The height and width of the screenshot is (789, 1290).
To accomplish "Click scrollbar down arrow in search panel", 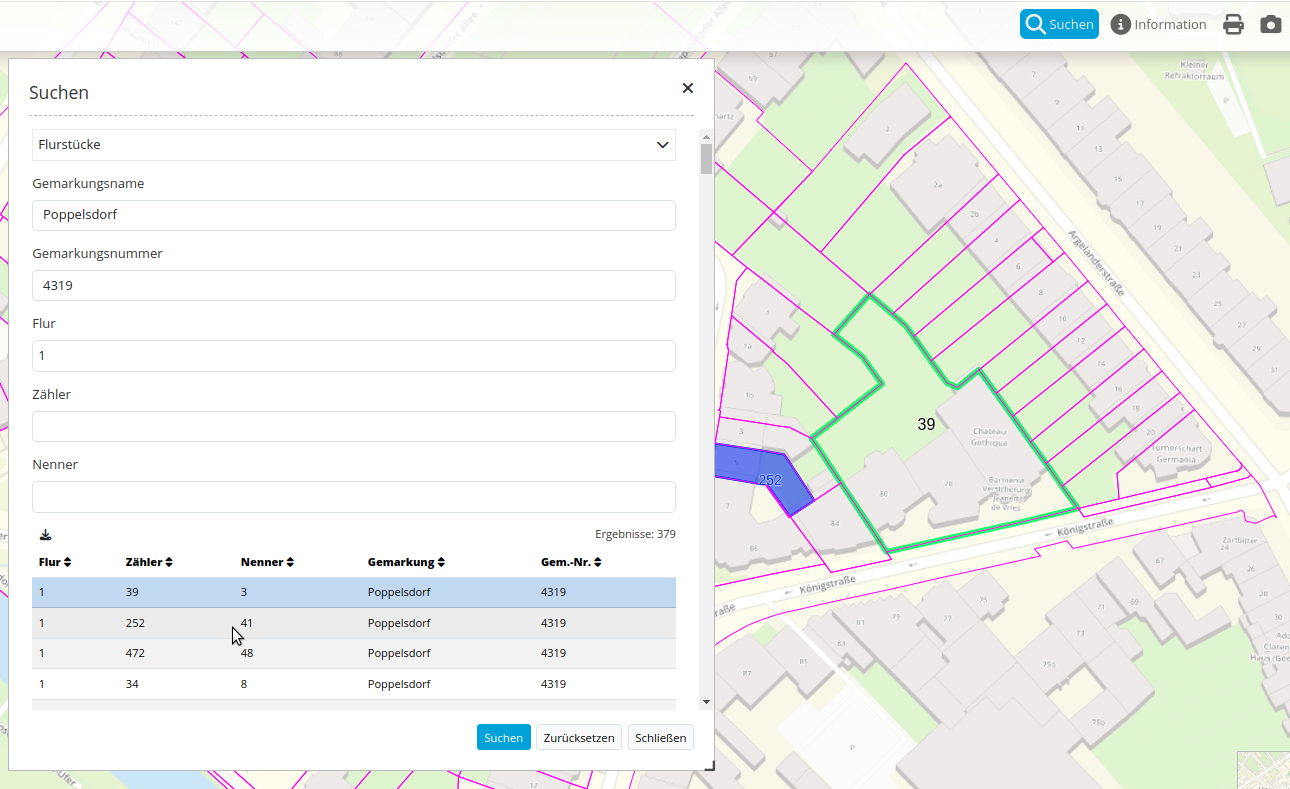I will click(x=706, y=702).
